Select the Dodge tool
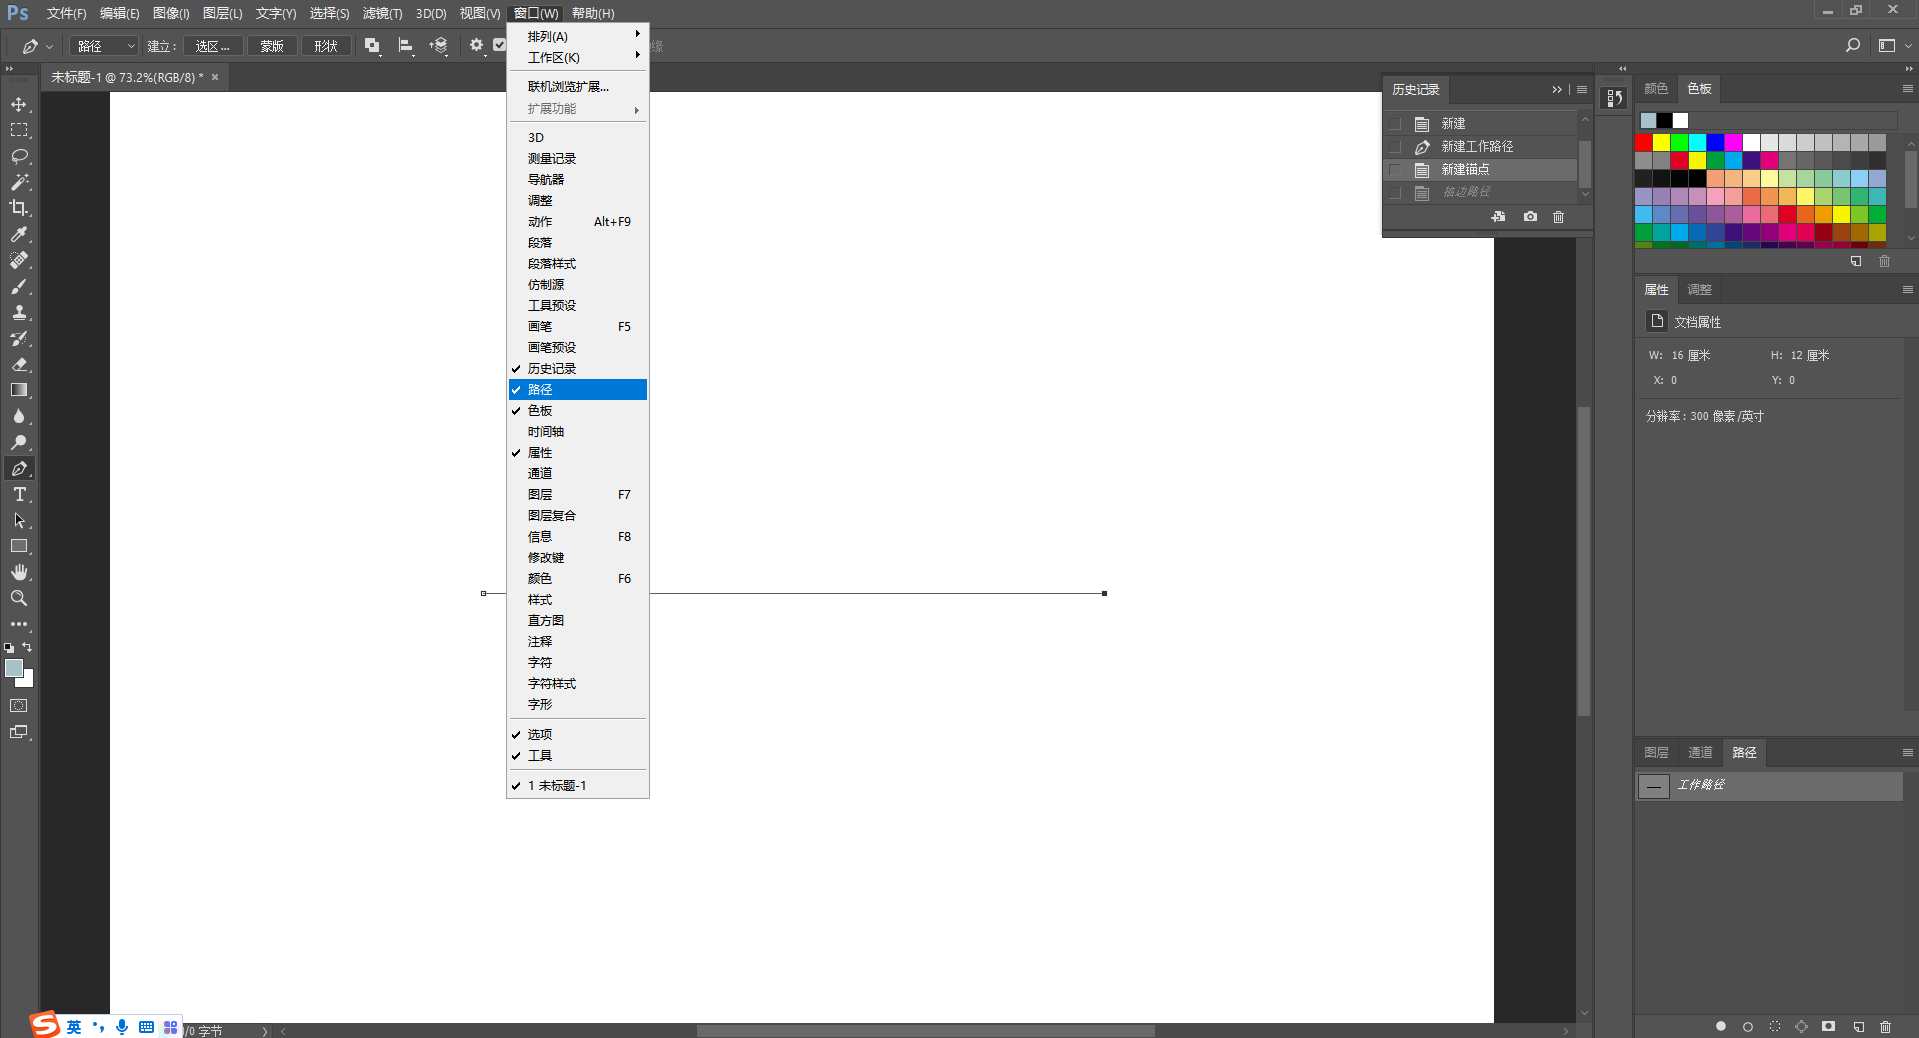1919x1038 pixels. coord(19,442)
